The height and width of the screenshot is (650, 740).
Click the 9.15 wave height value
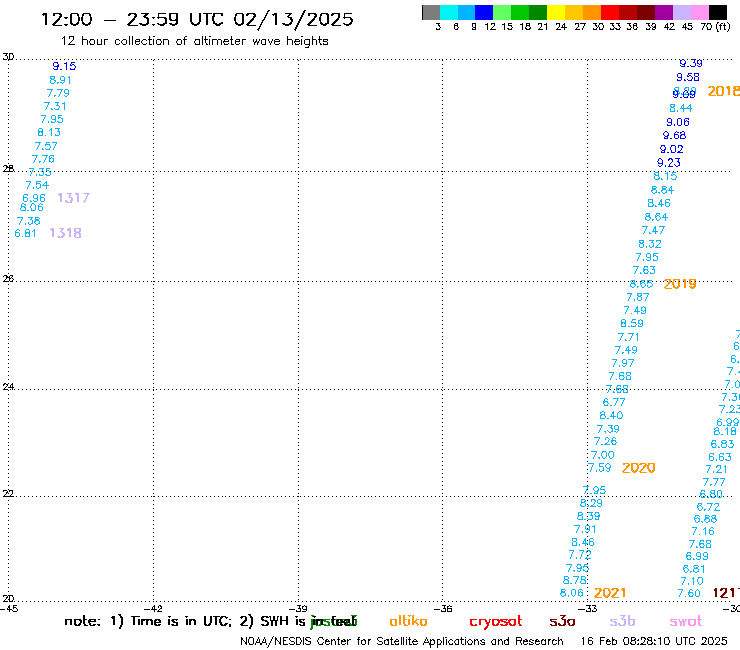click(x=64, y=66)
